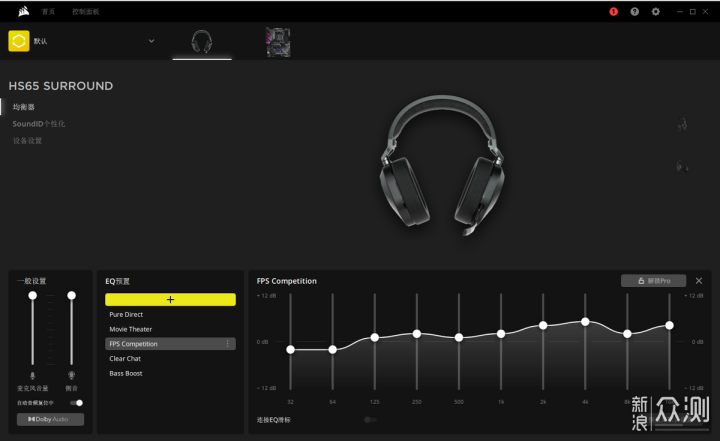This screenshot has width=720, height=441.
Task: Open the FPS Competition preset options menu
Action: coord(228,344)
